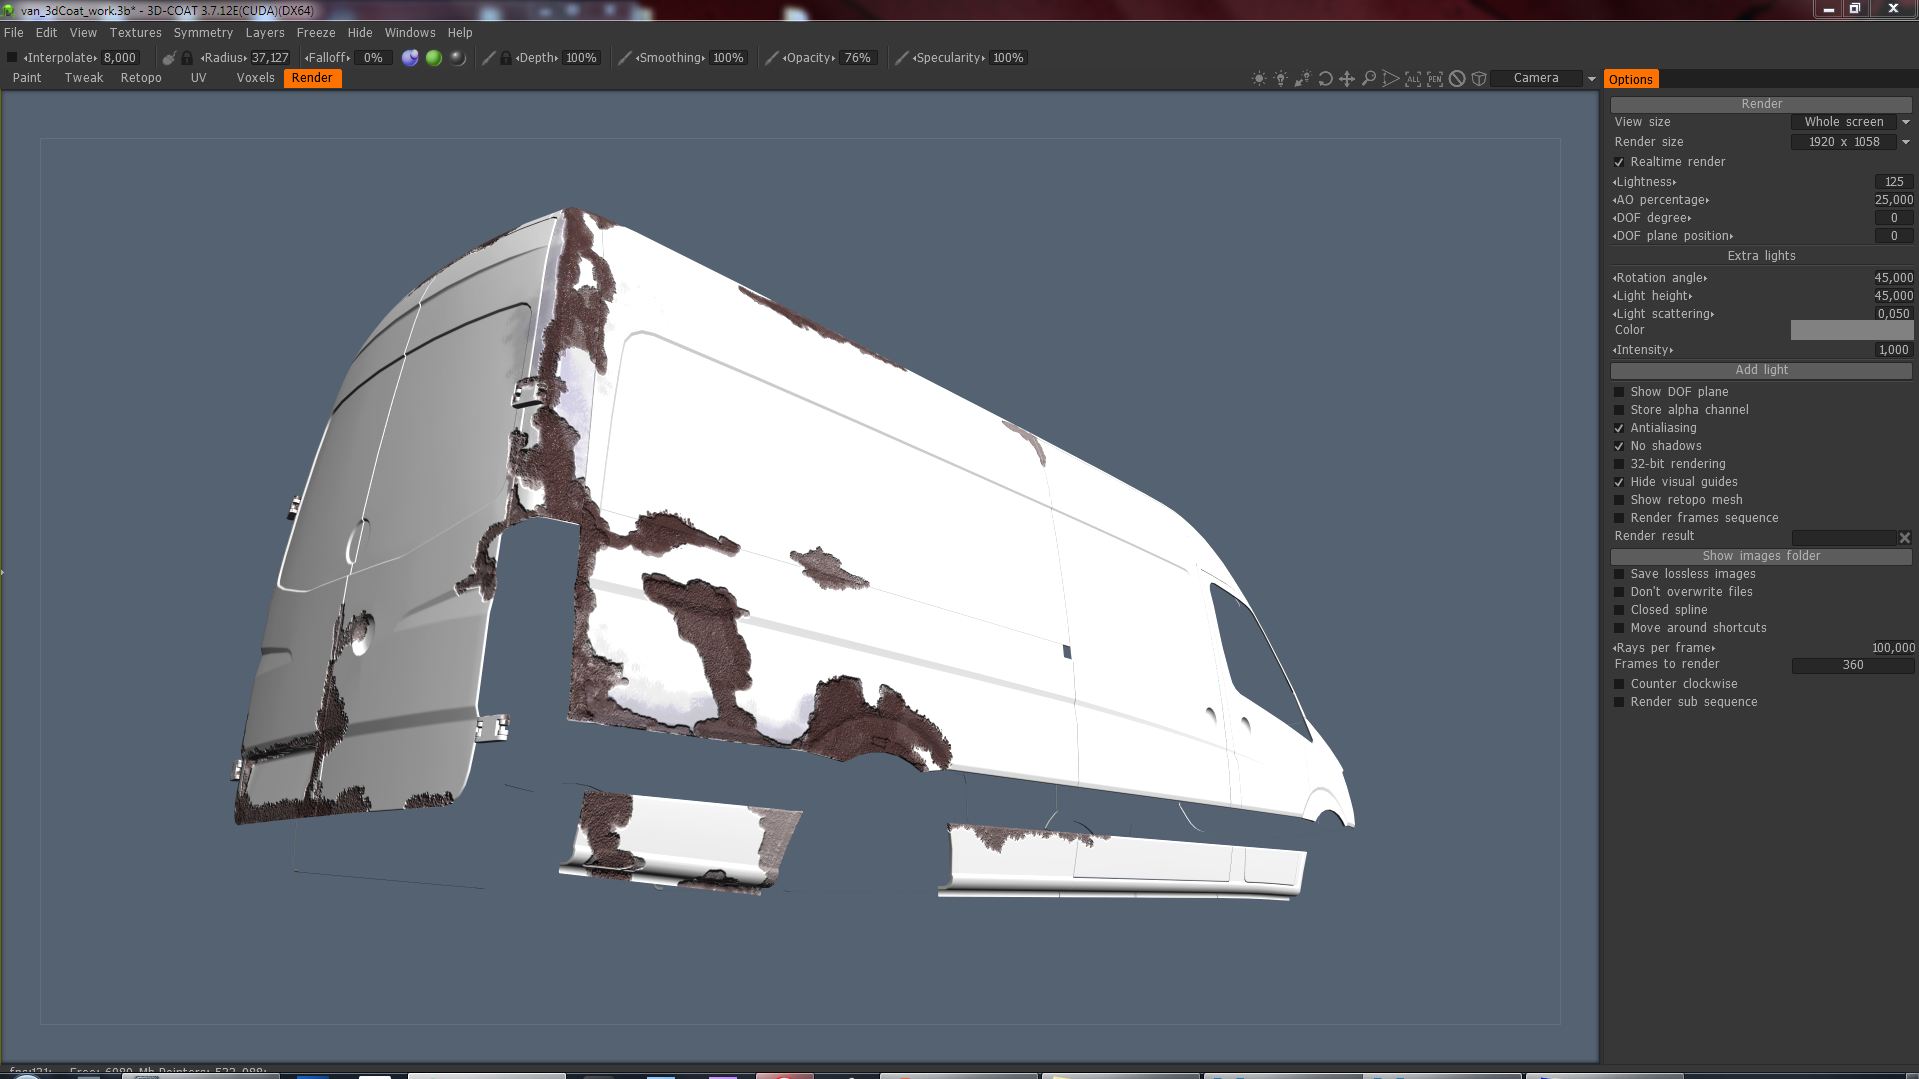Select the move/pan camera arrows icon
1919x1079 pixels.
coord(1347,78)
